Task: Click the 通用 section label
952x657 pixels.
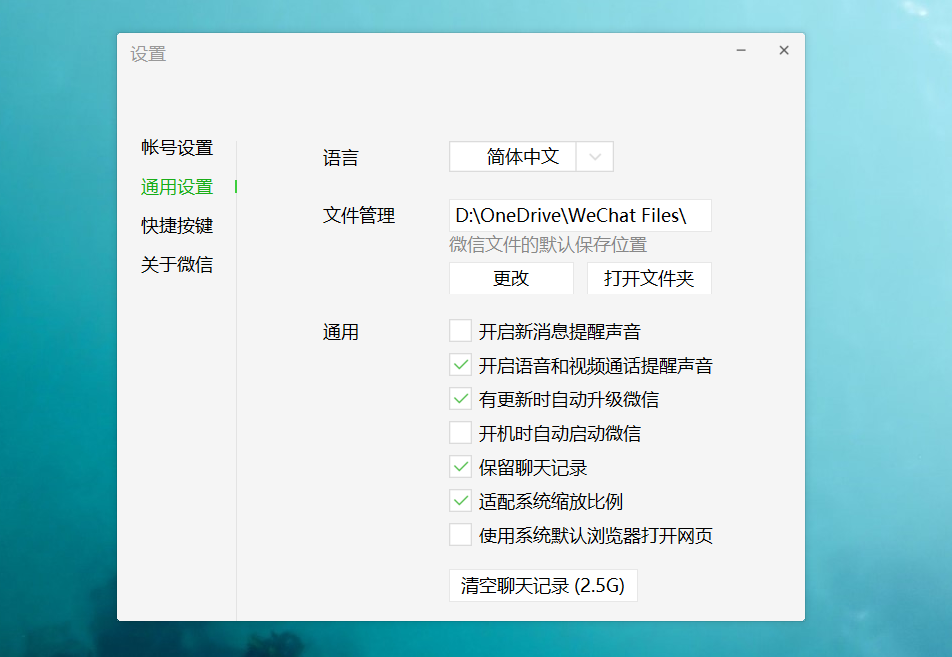Action: [x=341, y=333]
